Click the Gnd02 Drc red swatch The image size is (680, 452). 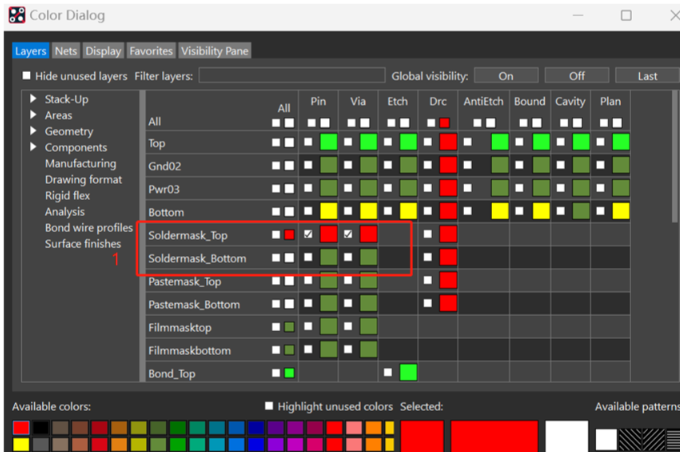click(448, 165)
